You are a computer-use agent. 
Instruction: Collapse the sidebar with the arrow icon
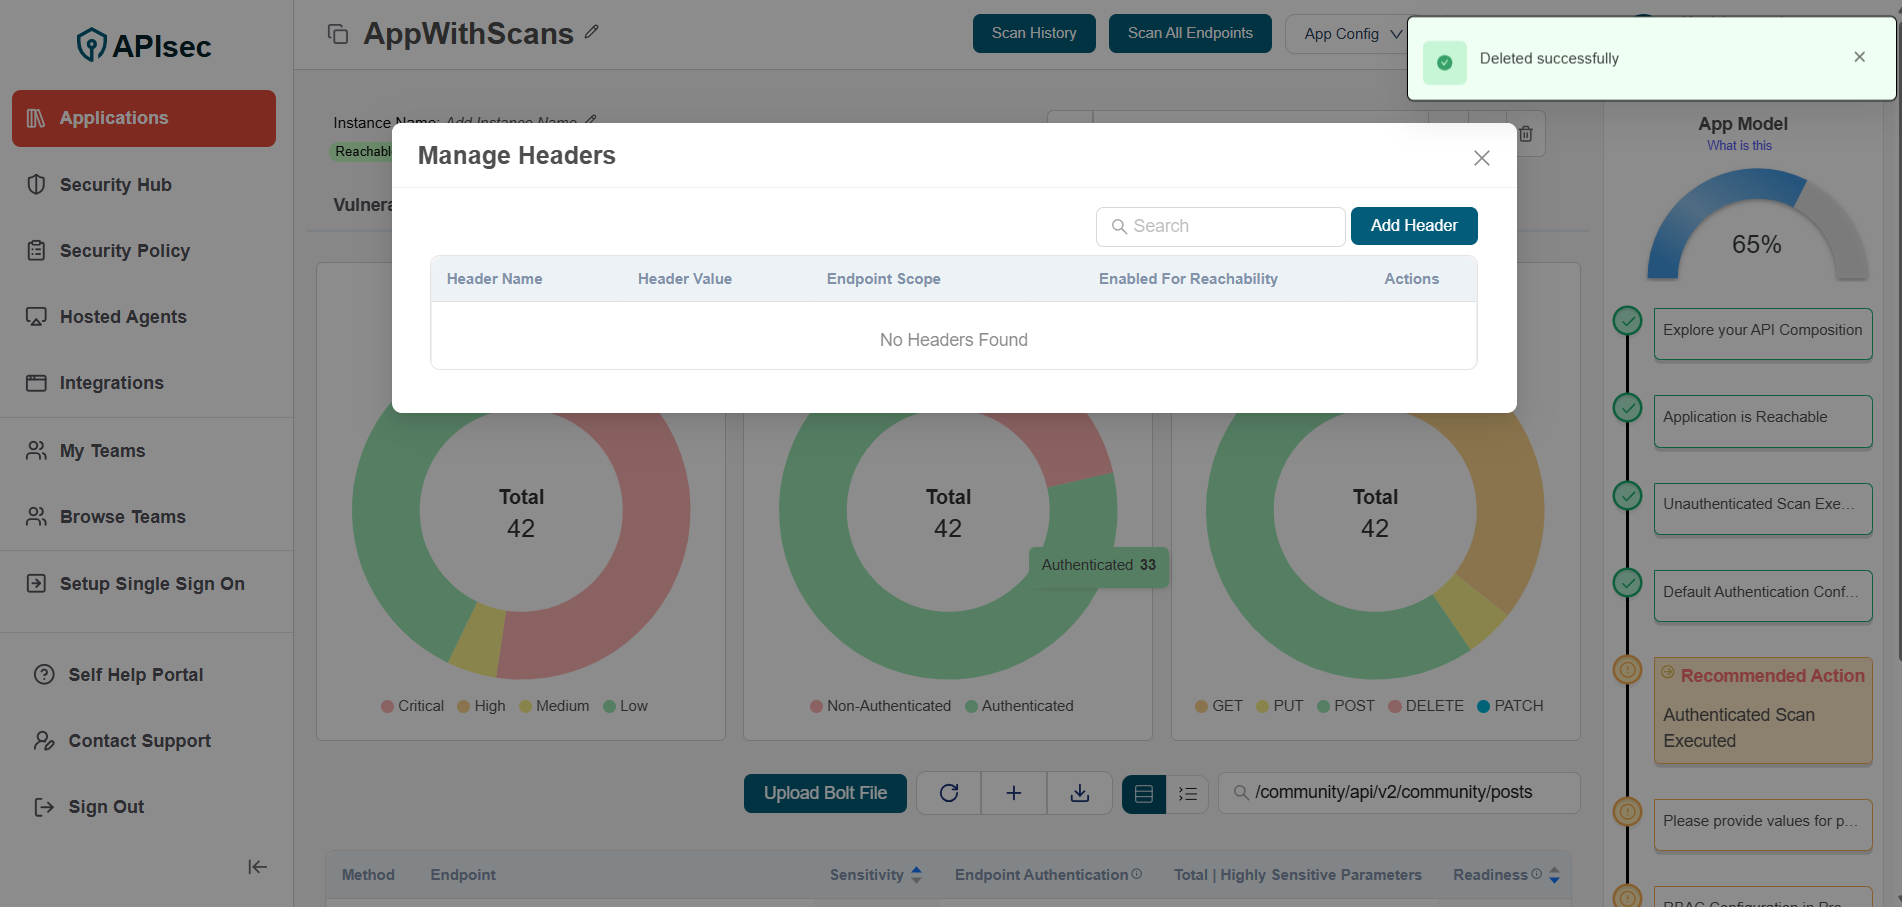[257, 867]
